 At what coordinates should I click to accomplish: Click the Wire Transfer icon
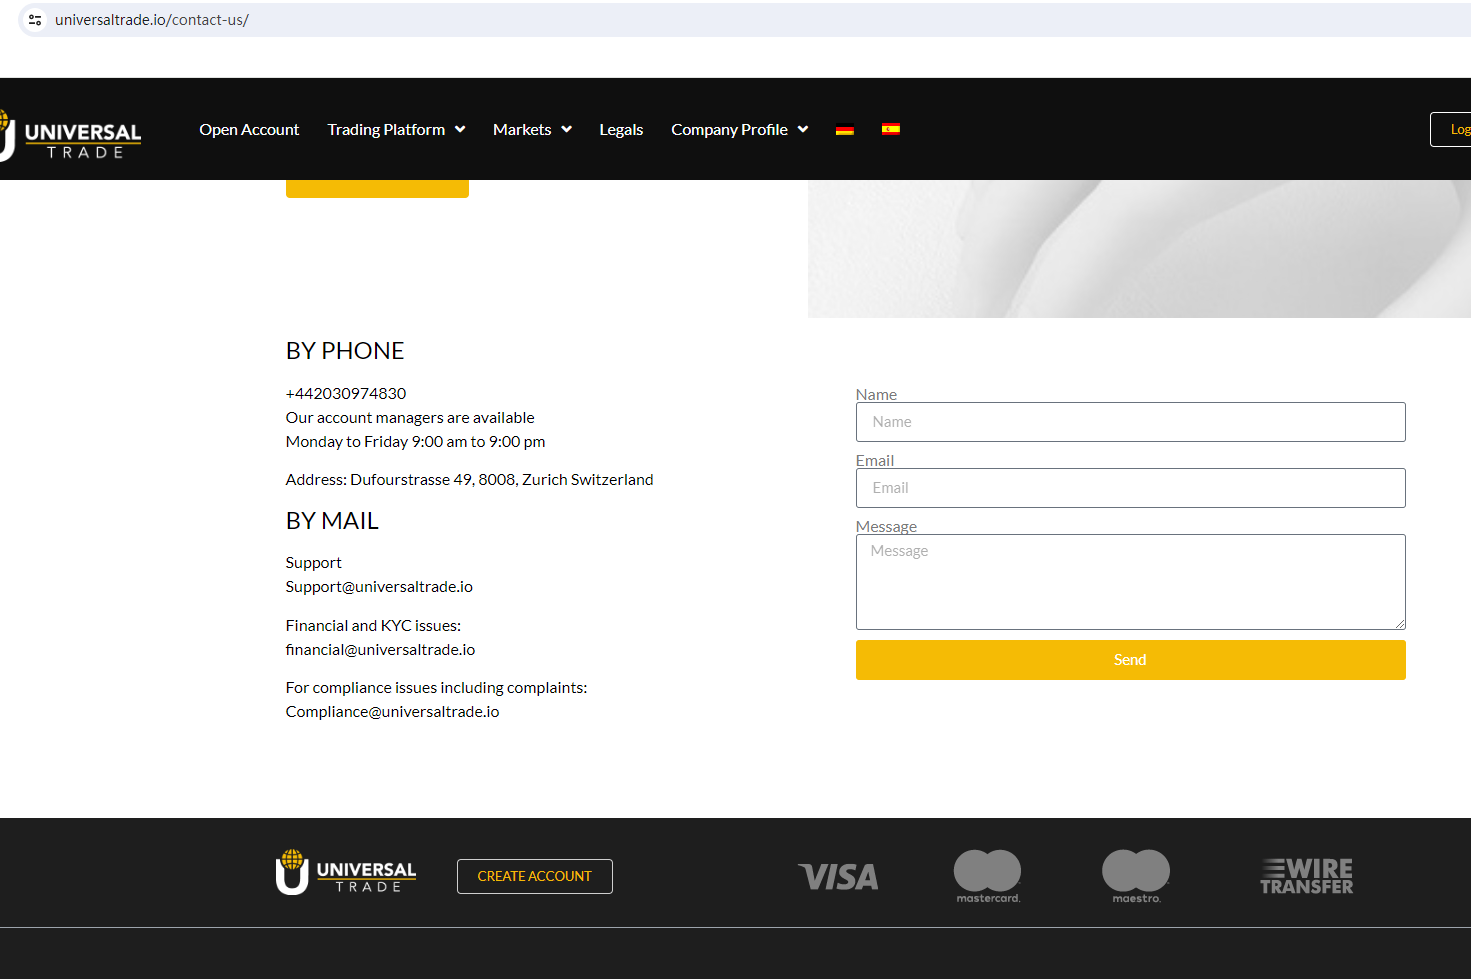(1306, 876)
